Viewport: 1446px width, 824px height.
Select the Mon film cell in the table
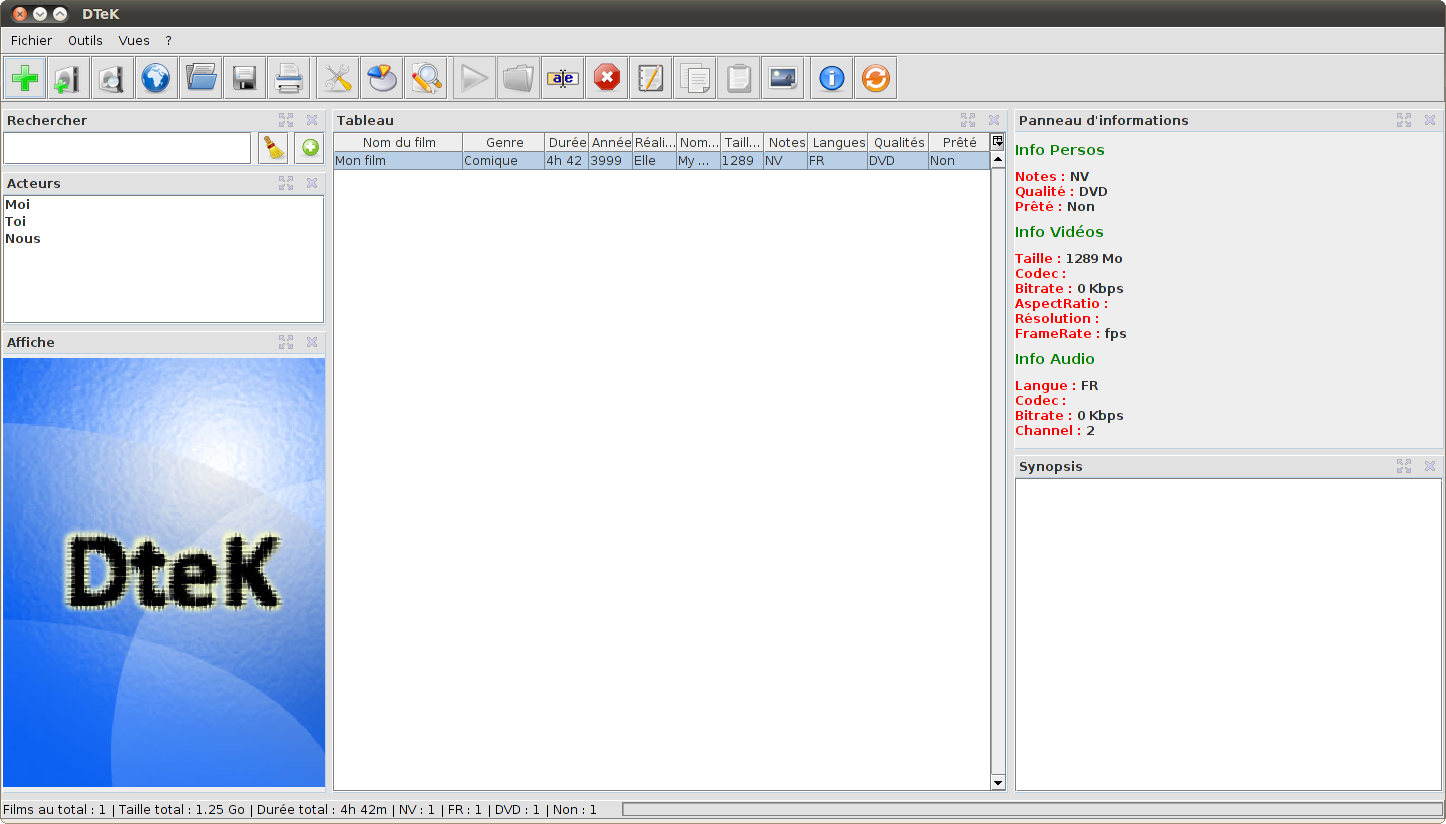[x=398, y=160]
